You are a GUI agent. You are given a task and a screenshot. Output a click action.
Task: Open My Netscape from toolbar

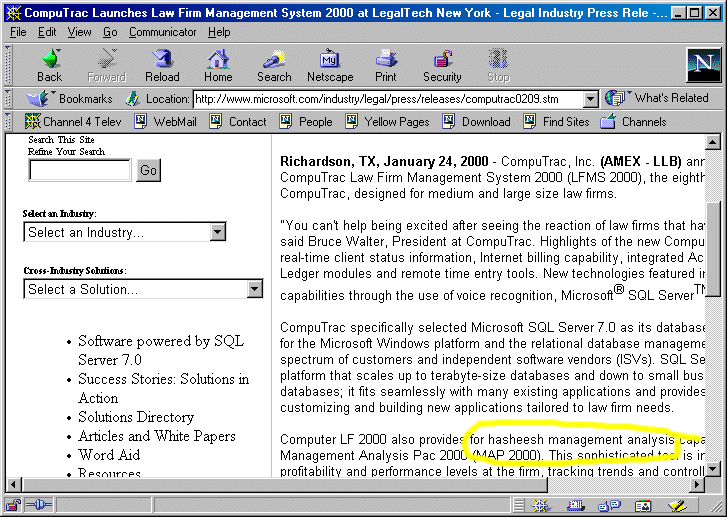point(330,65)
